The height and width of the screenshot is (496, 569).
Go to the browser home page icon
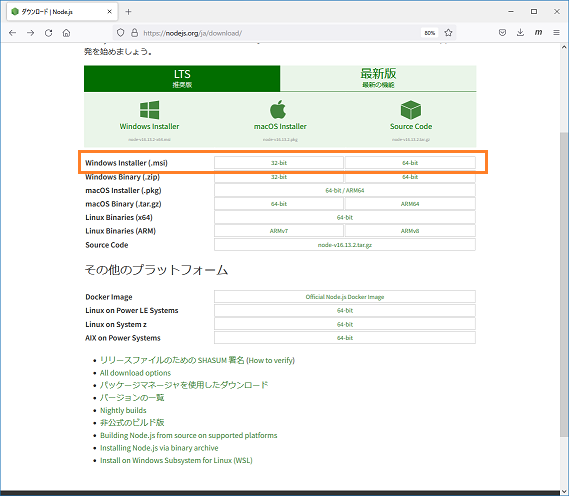point(66,33)
